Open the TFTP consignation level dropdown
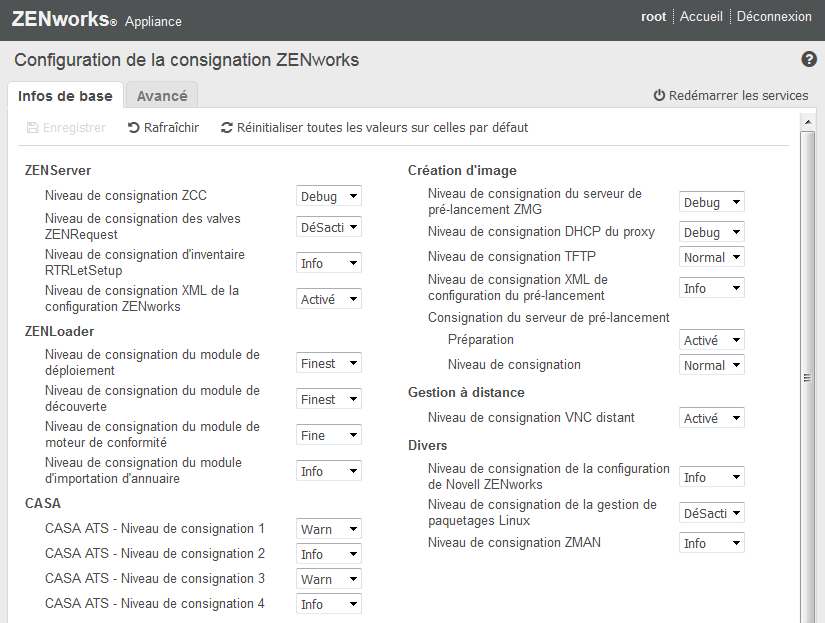Screen dimensions: 825x623 click(x=711, y=258)
